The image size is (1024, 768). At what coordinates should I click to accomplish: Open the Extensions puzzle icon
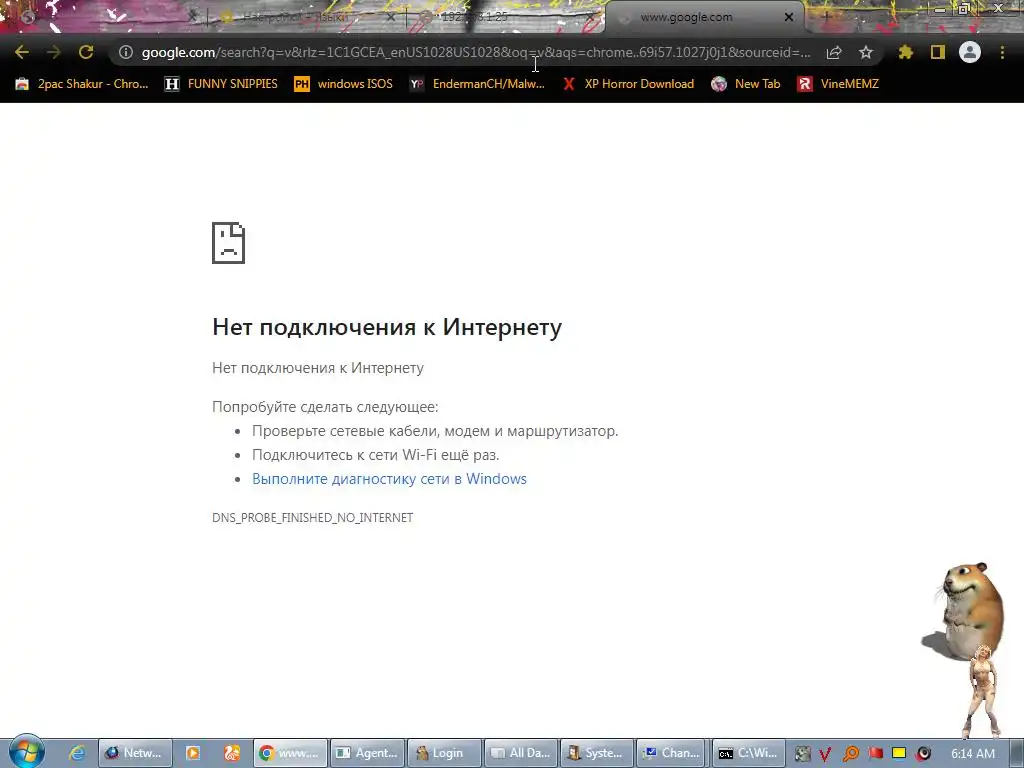point(906,52)
